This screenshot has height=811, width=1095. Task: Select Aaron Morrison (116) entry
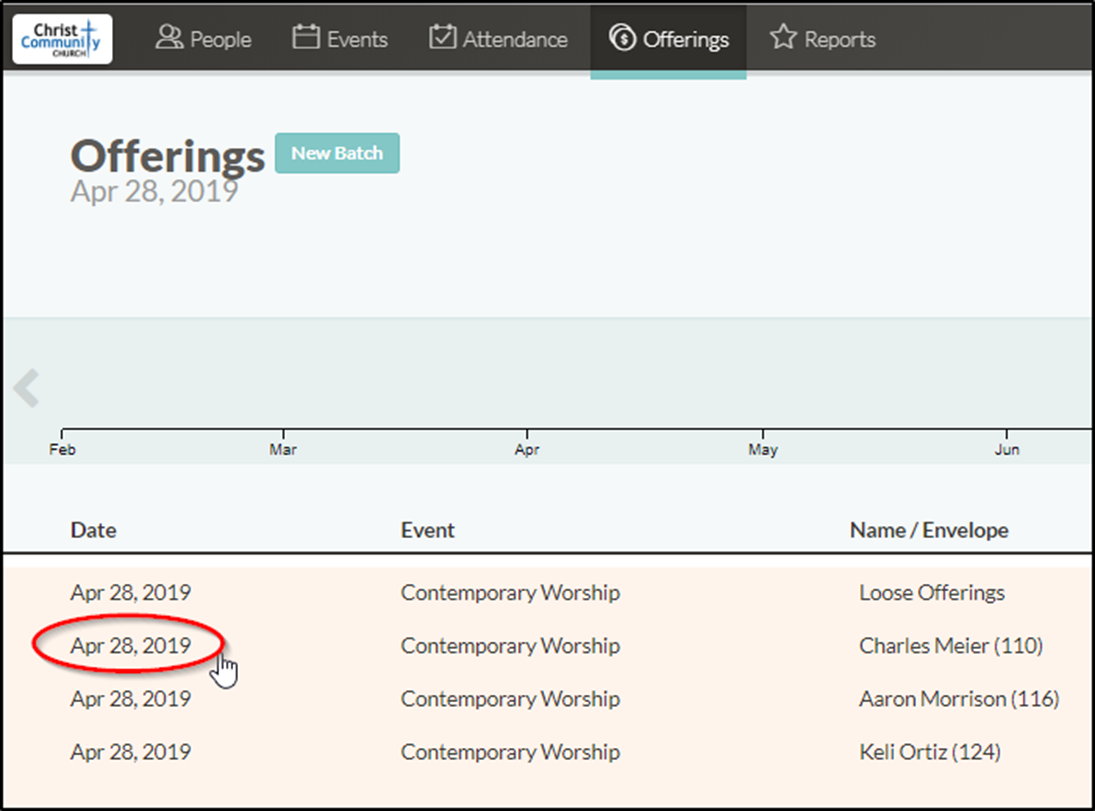(x=959, y=699)
